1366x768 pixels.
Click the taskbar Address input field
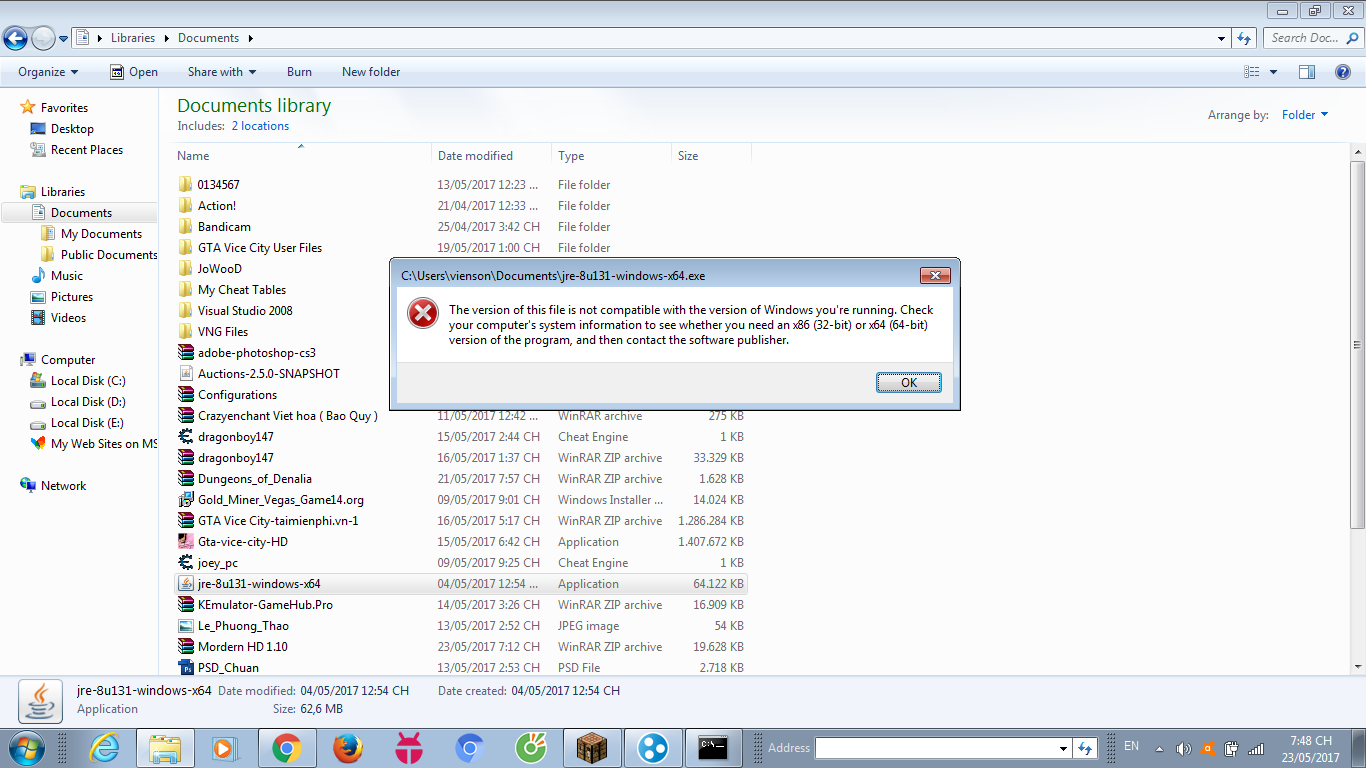click(x=935, y=748)
